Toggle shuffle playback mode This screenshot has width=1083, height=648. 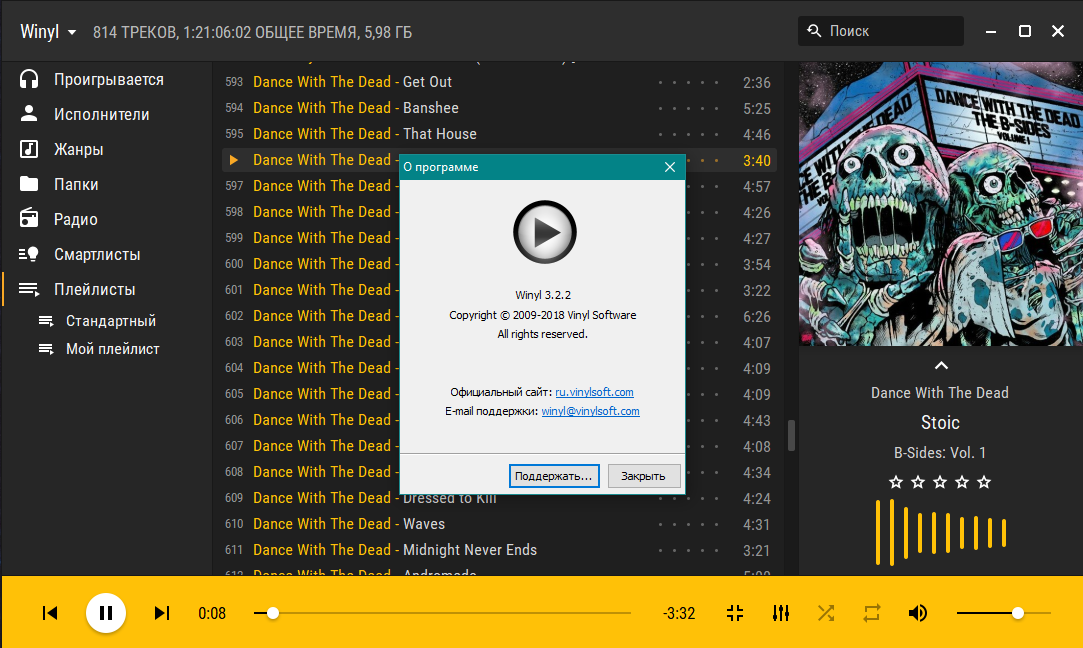tap(826, 613)
